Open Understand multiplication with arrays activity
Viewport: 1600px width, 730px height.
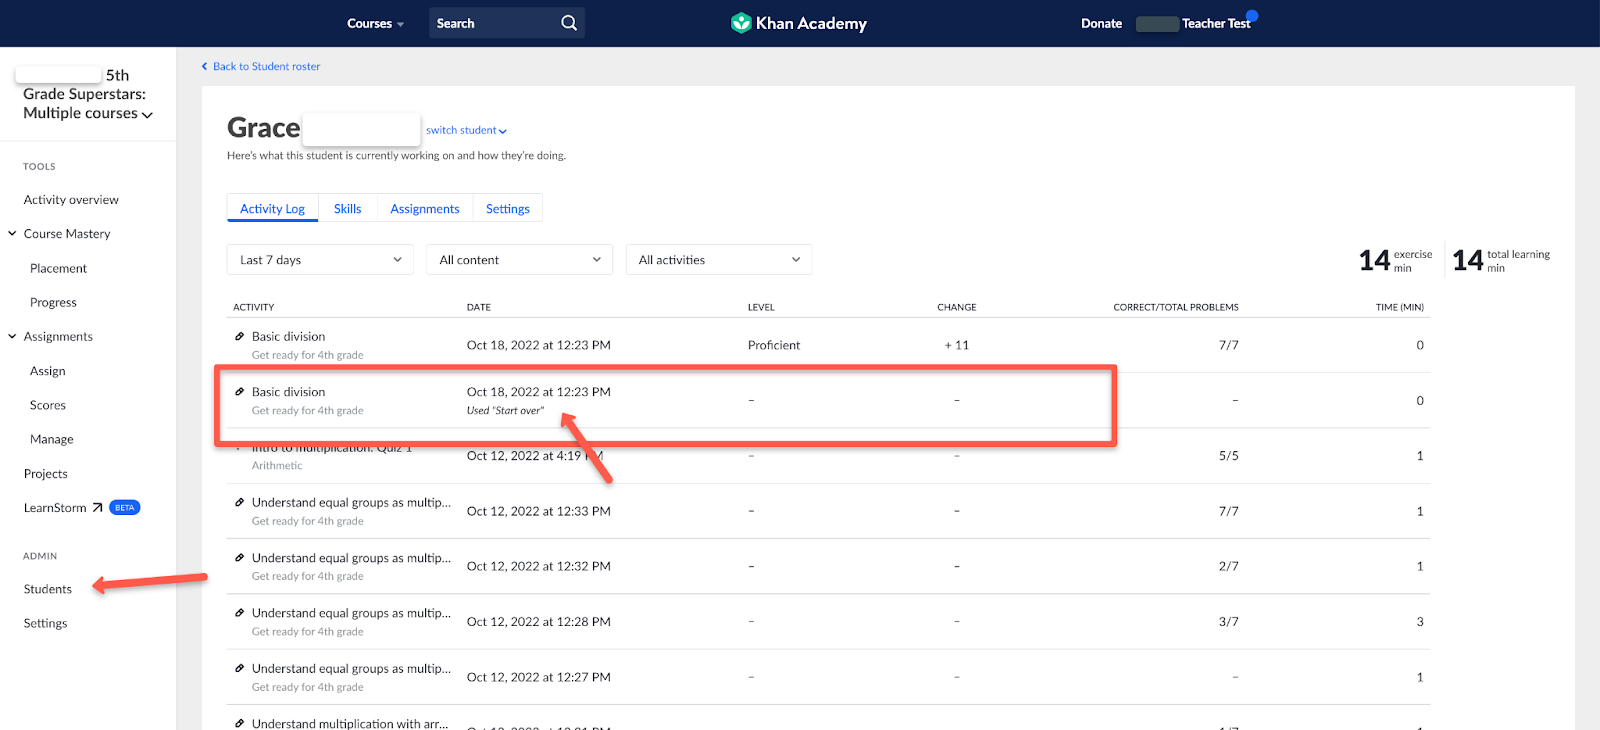(x=350, y=723)
